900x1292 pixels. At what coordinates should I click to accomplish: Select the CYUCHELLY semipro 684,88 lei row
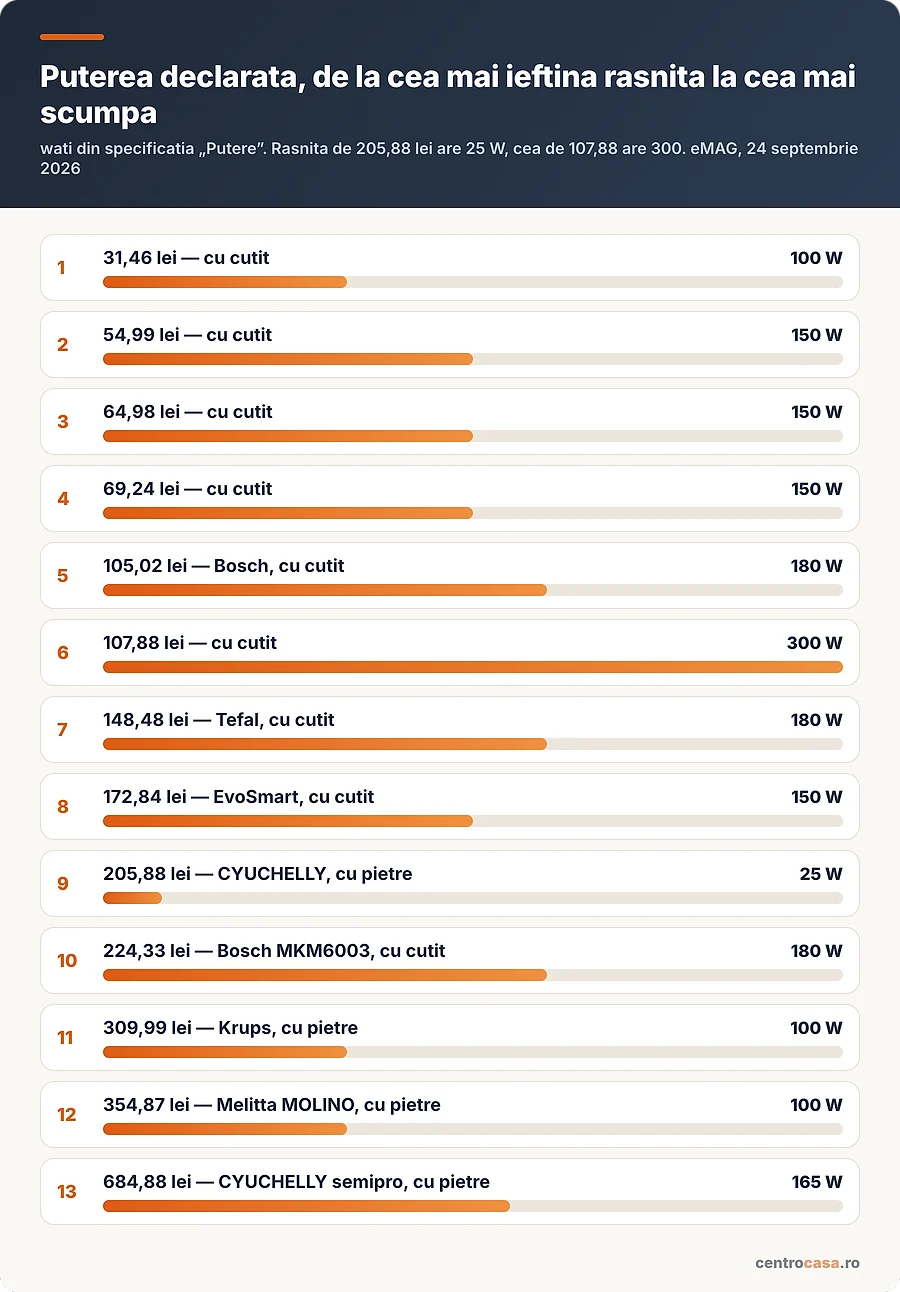pos(450,1191)
